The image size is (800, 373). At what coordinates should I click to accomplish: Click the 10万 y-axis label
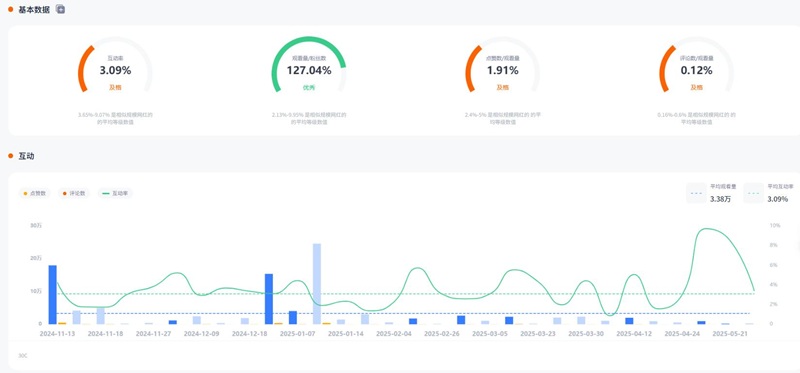[x=36, y=291]
